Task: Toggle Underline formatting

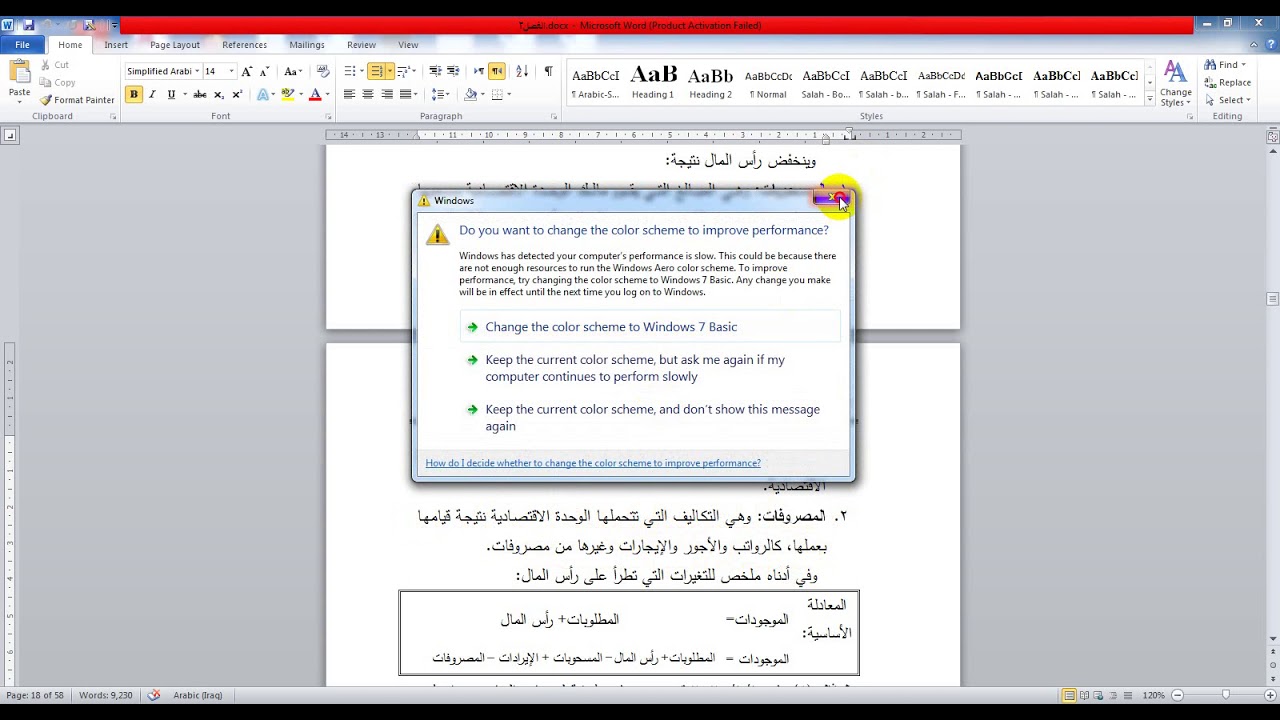Action: (171, 94)
